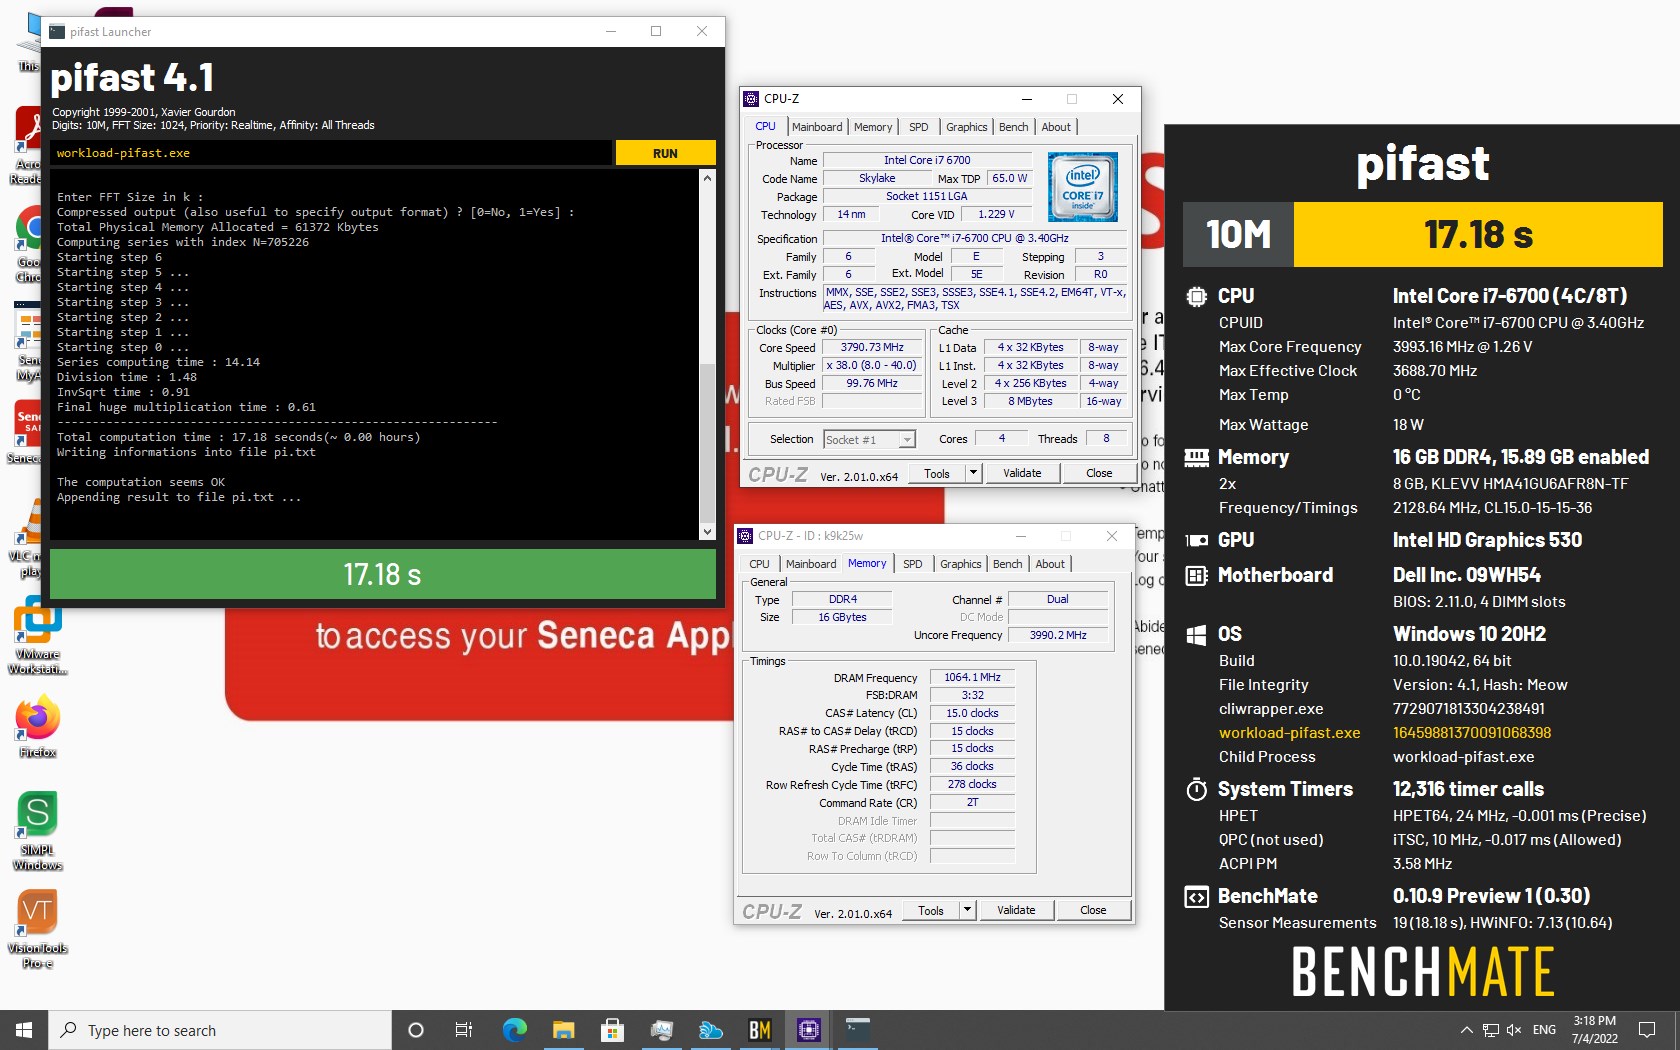Open Graphics tab in upper CPU-Z window
1680x1050 pixels.
pos(966,127)
